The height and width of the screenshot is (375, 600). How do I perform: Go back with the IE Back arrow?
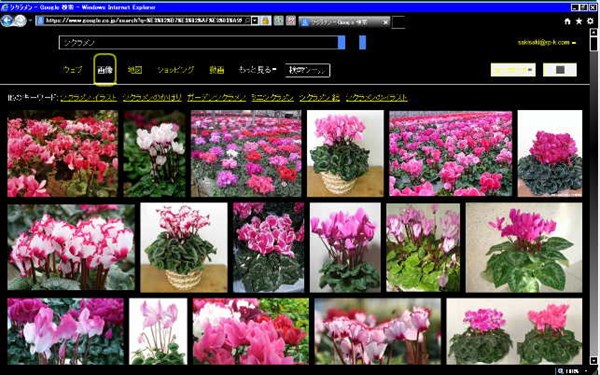pyautogui.click(x=7, y=21)
